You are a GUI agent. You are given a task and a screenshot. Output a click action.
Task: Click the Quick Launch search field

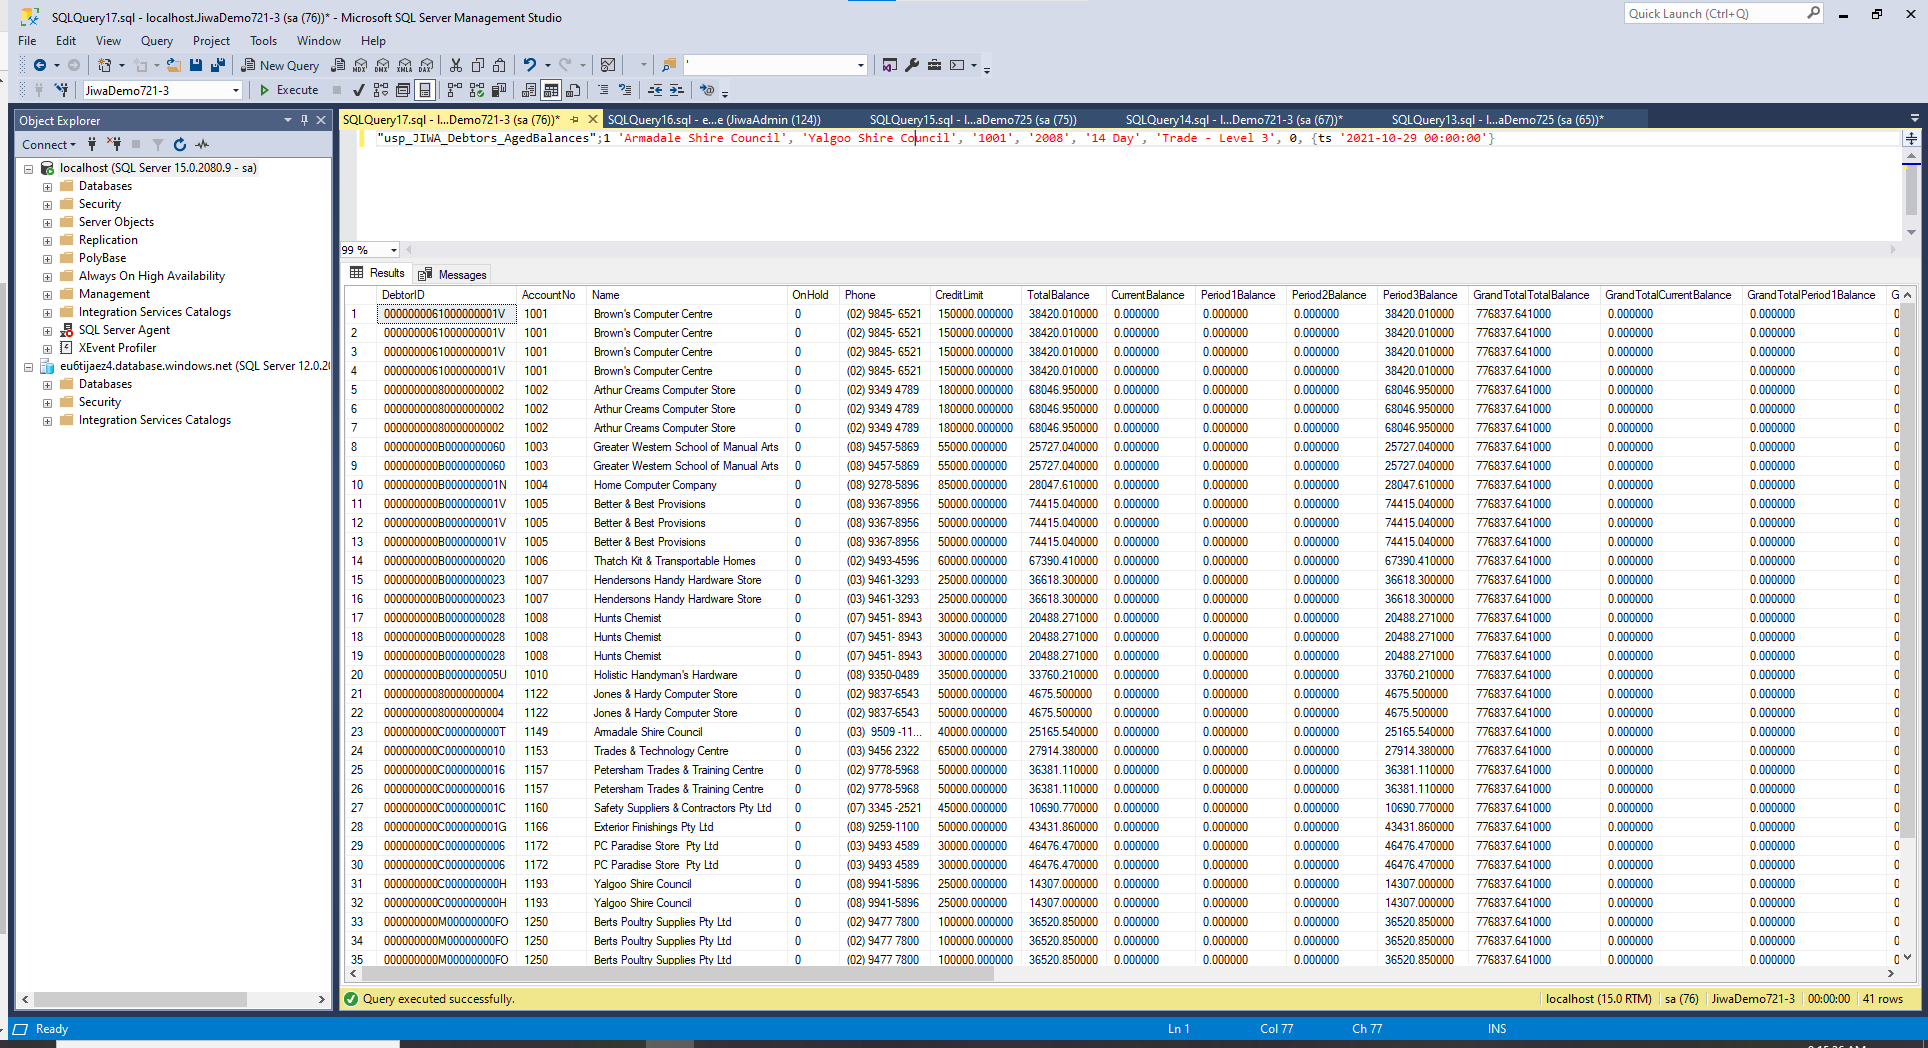(x=1714, y=14)
